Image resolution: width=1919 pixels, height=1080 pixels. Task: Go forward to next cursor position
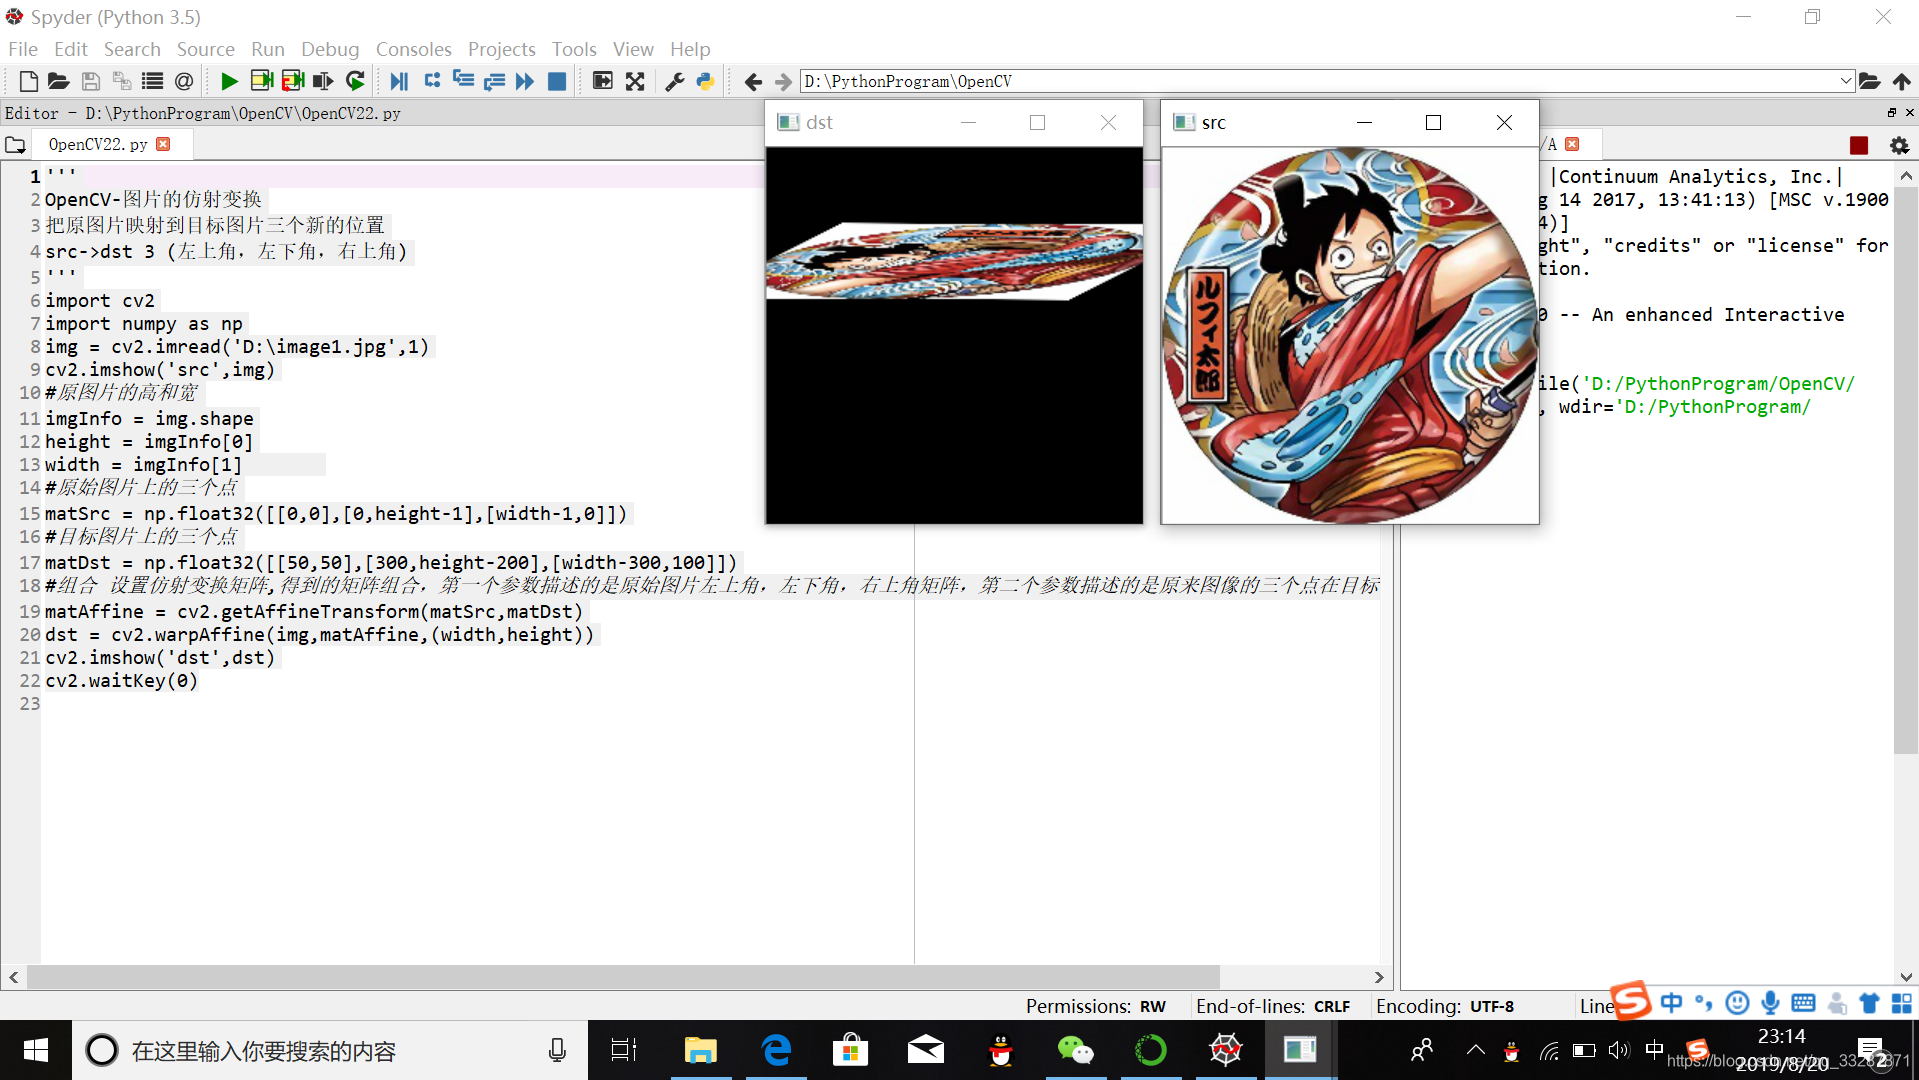(x=783, y=81)
